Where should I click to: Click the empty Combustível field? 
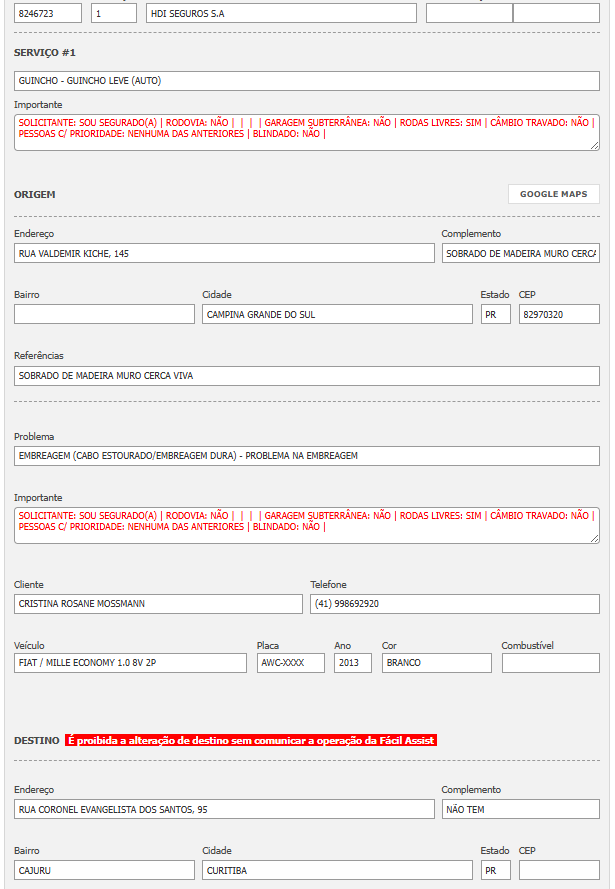[x=550, y=663]
